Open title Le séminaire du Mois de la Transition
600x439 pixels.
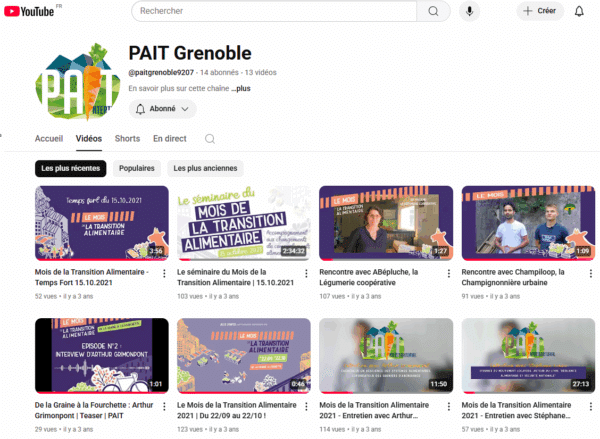click(x=235, y=277)
